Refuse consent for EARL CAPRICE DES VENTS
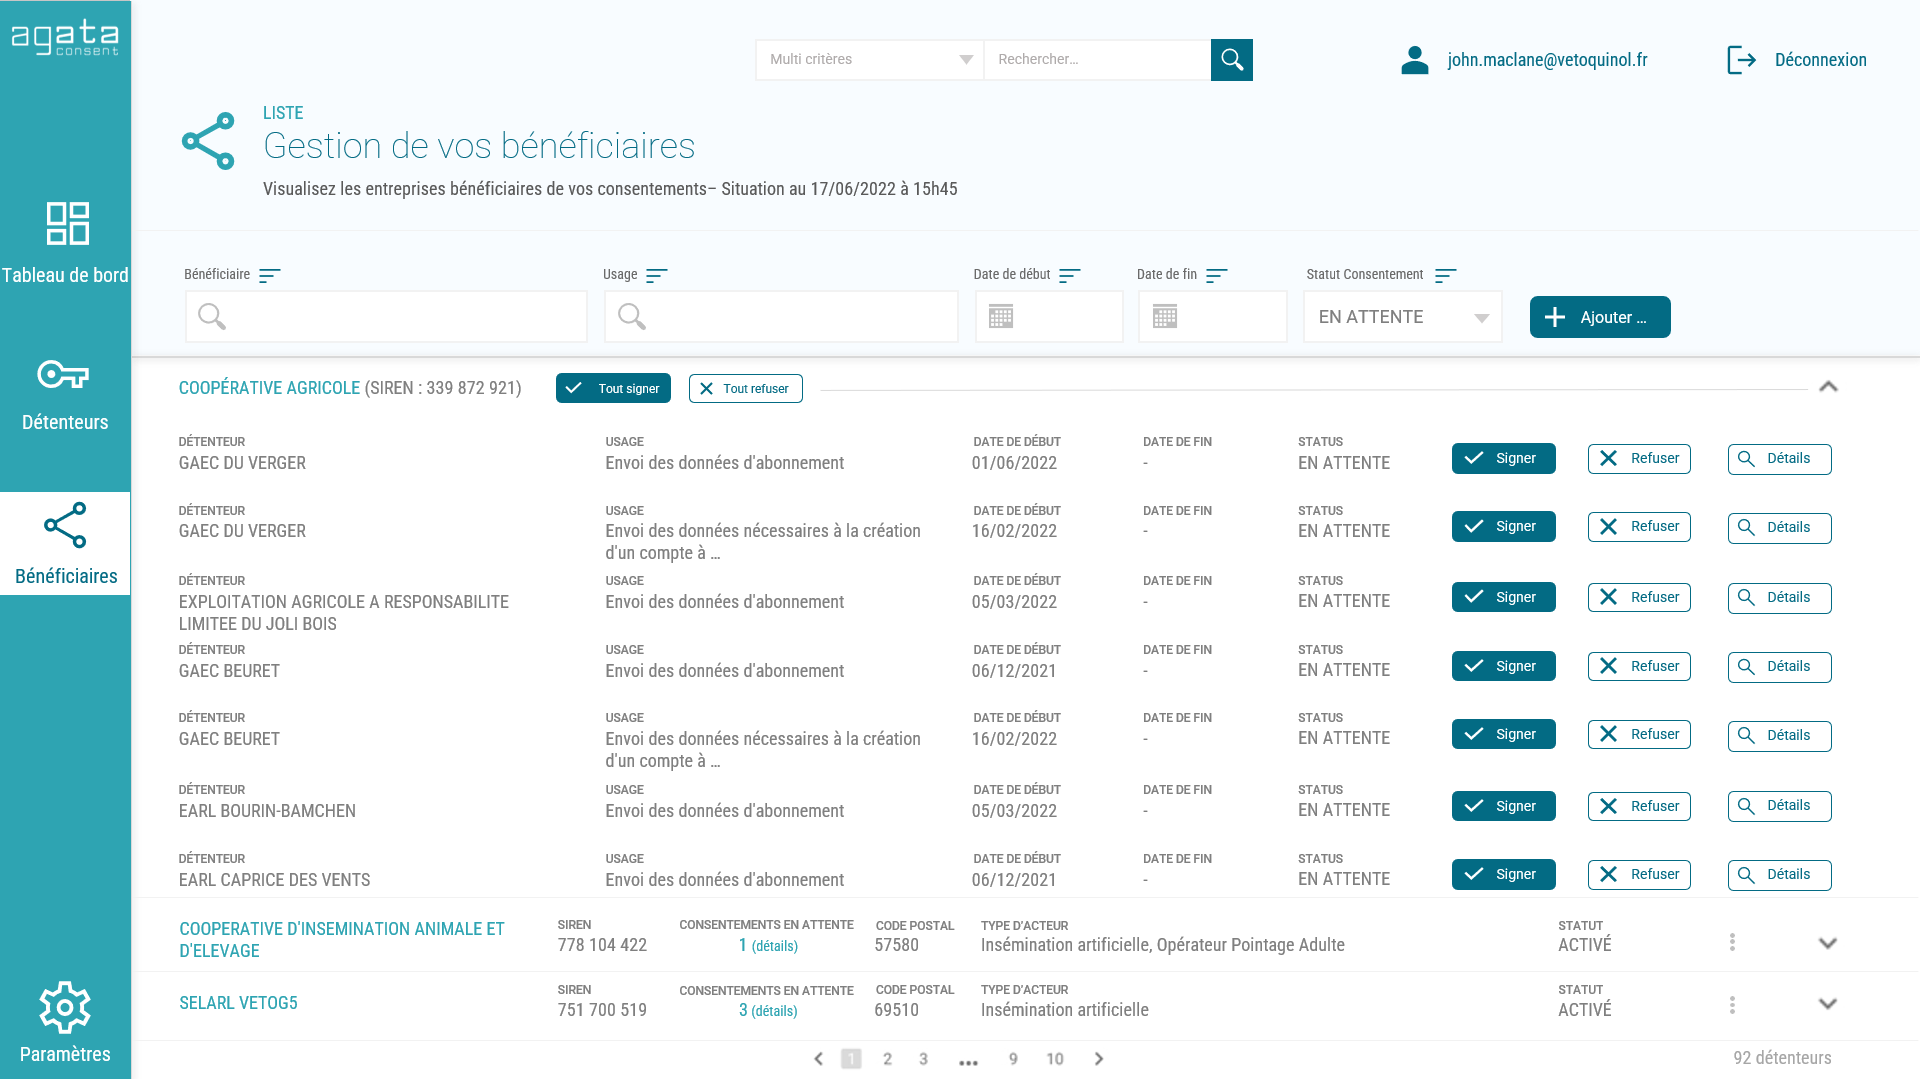Image resolution: width=1920 pixels, height=1079 pixels. 1638,874
